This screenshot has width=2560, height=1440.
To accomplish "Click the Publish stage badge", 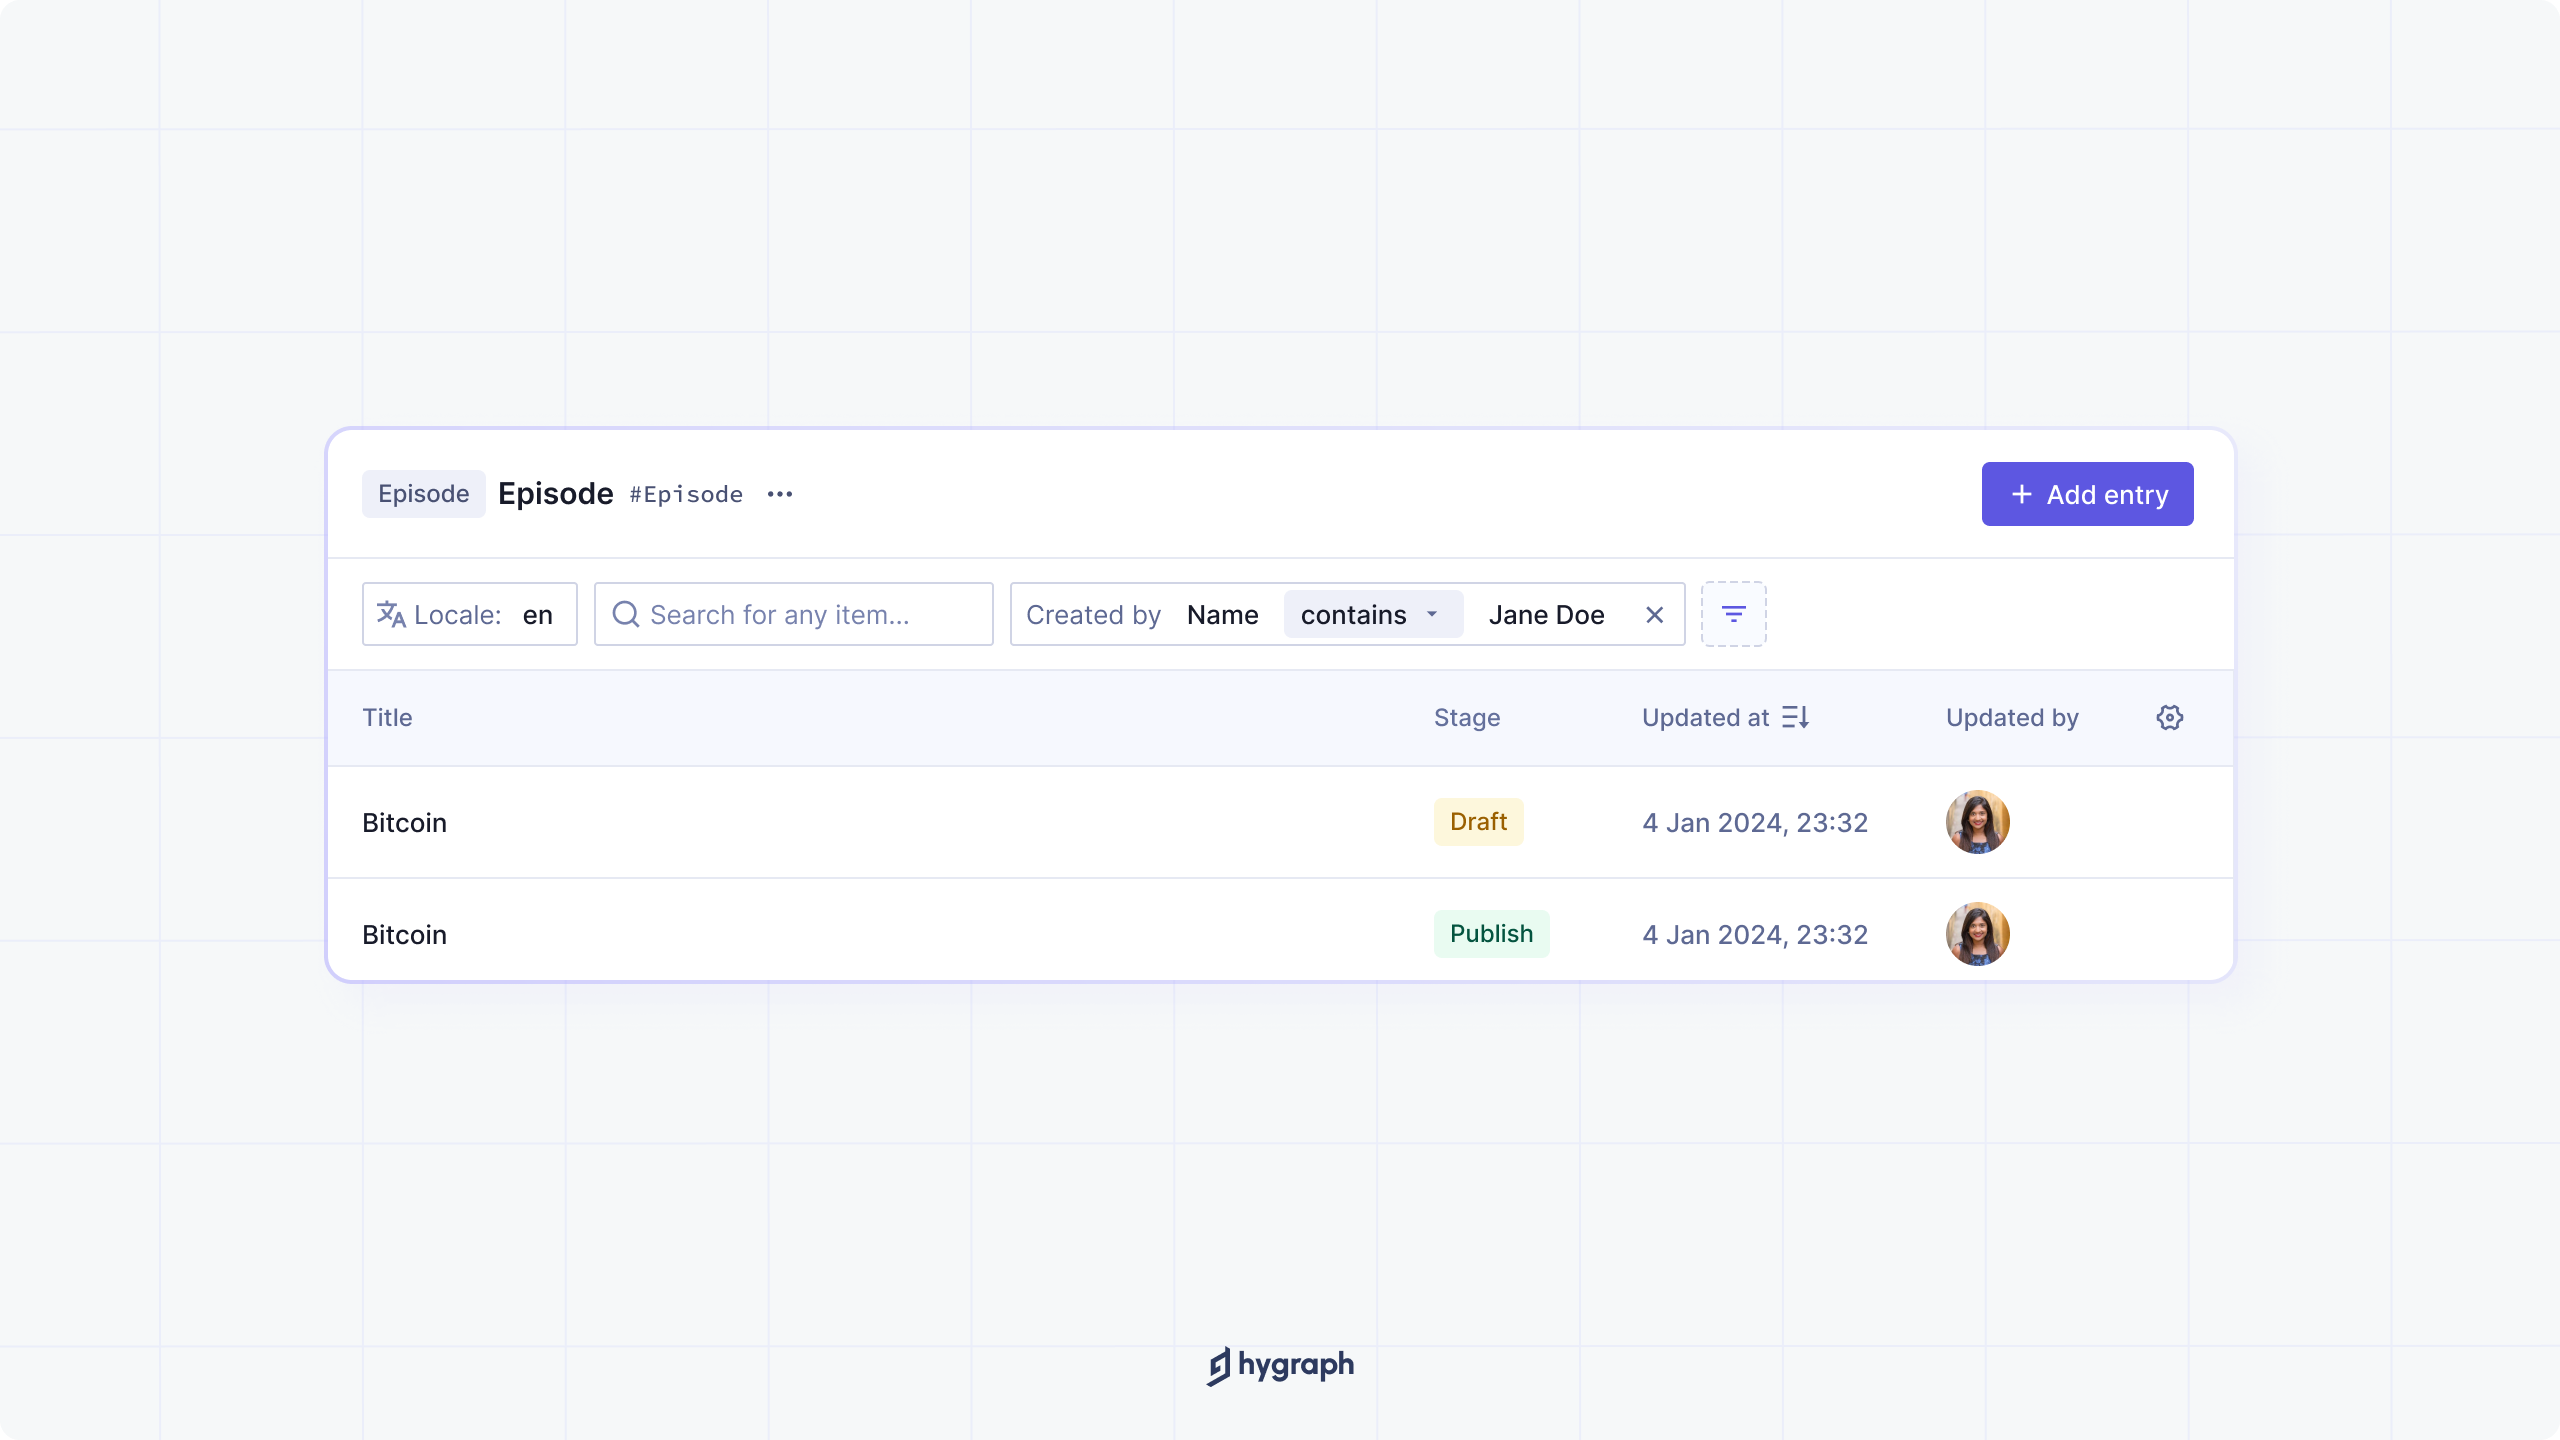I will pos(1491,933).
